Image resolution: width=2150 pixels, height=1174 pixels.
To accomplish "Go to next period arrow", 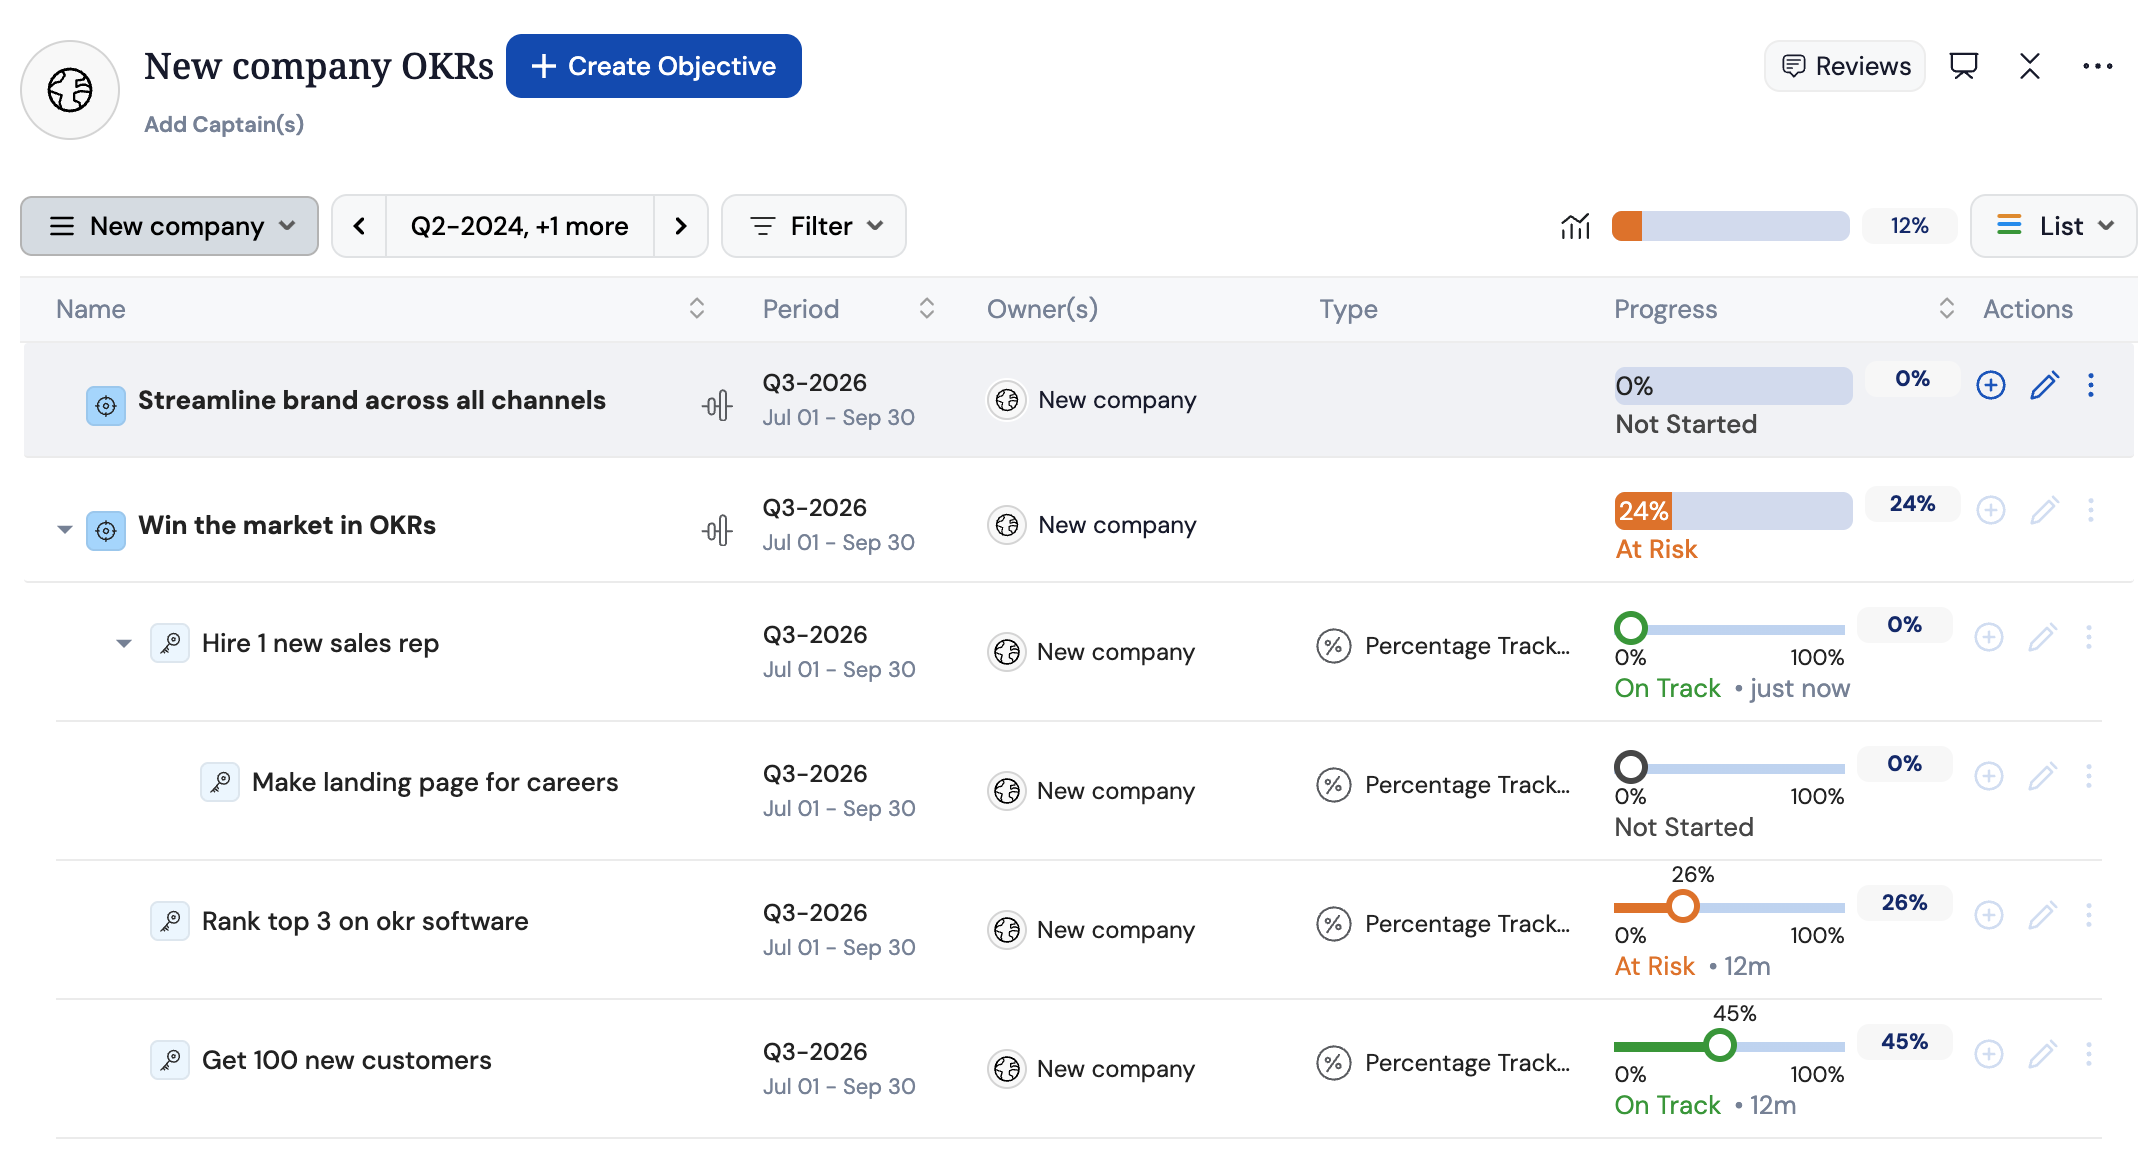I will click(x=681, y=226).
